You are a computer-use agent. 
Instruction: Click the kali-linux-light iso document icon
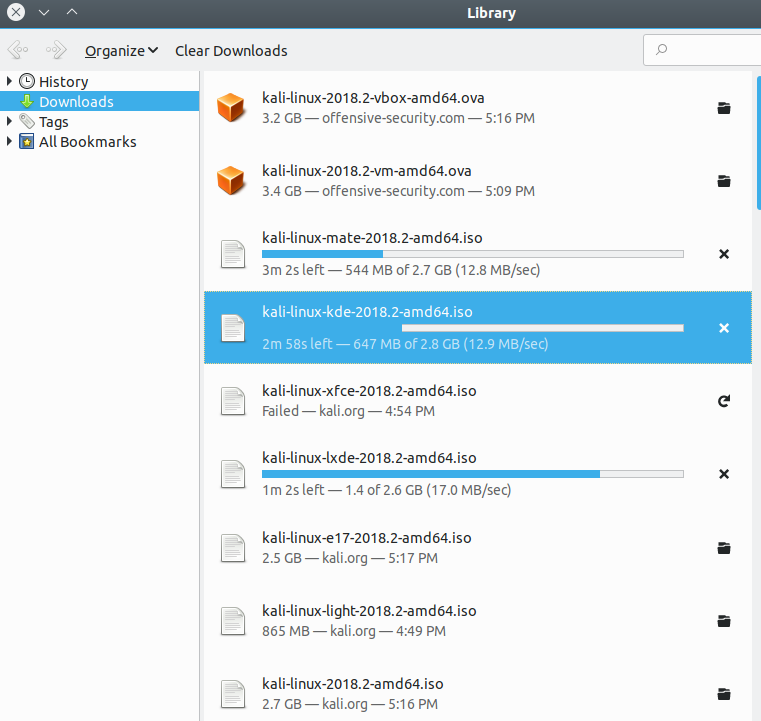pyautogui.click(x=233, y=621)
